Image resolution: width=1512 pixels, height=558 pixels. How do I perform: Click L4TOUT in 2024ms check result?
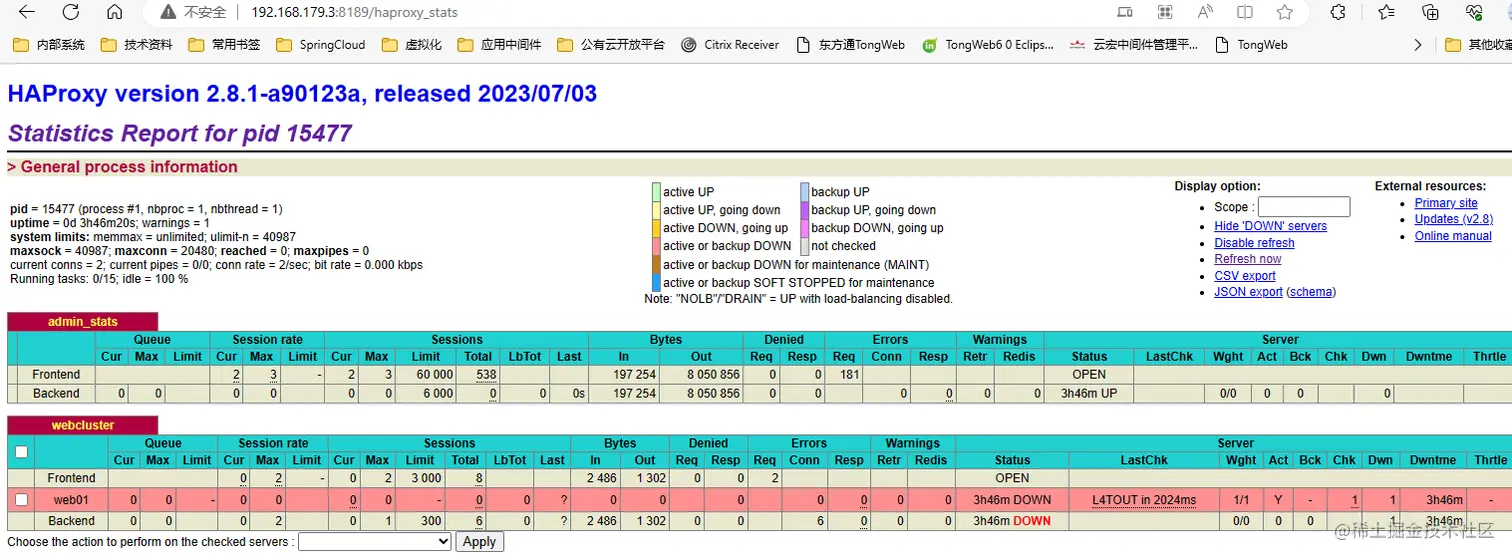1144,500
